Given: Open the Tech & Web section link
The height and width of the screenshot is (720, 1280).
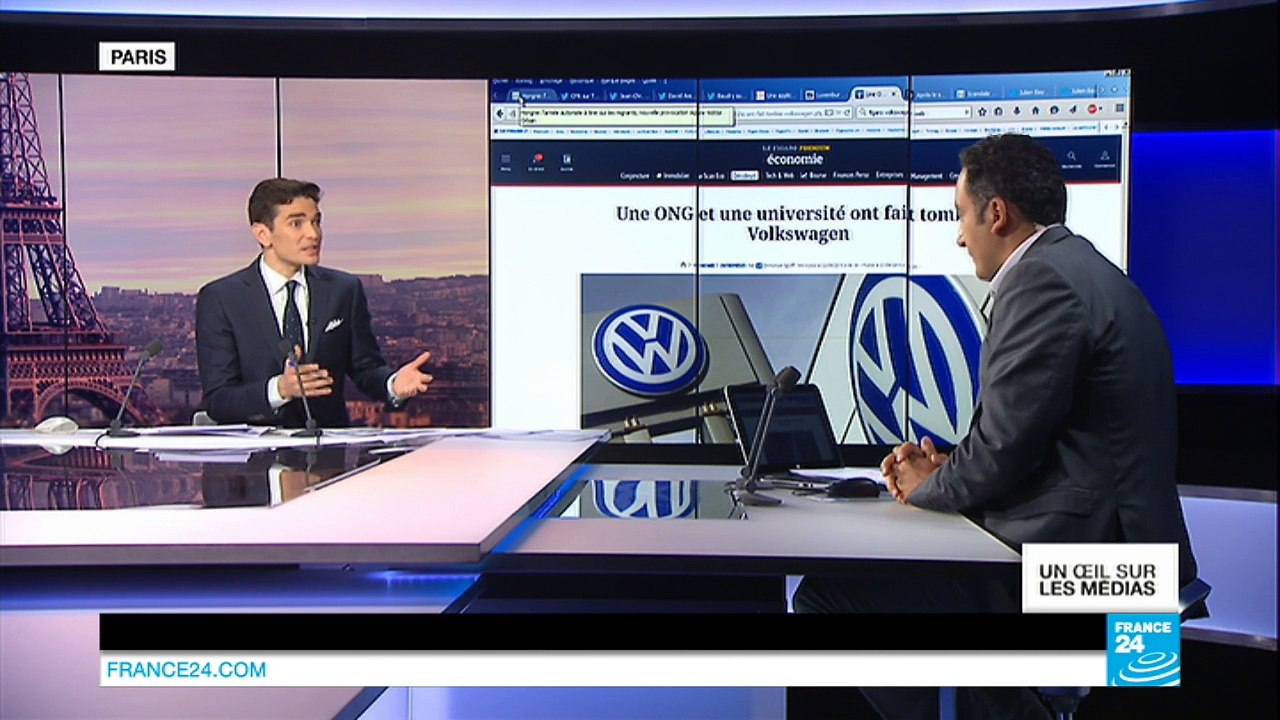Looking at the screenshot, I should [779, 175].
